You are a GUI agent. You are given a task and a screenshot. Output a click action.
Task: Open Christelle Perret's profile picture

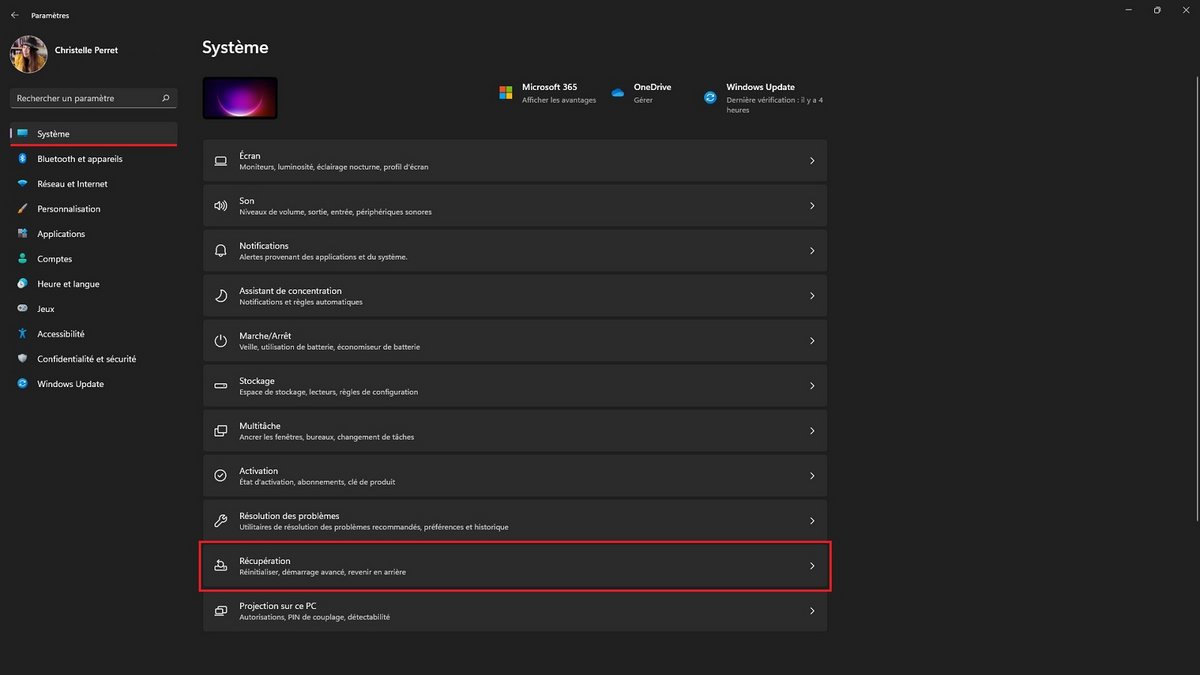click(x=29, y=54)
